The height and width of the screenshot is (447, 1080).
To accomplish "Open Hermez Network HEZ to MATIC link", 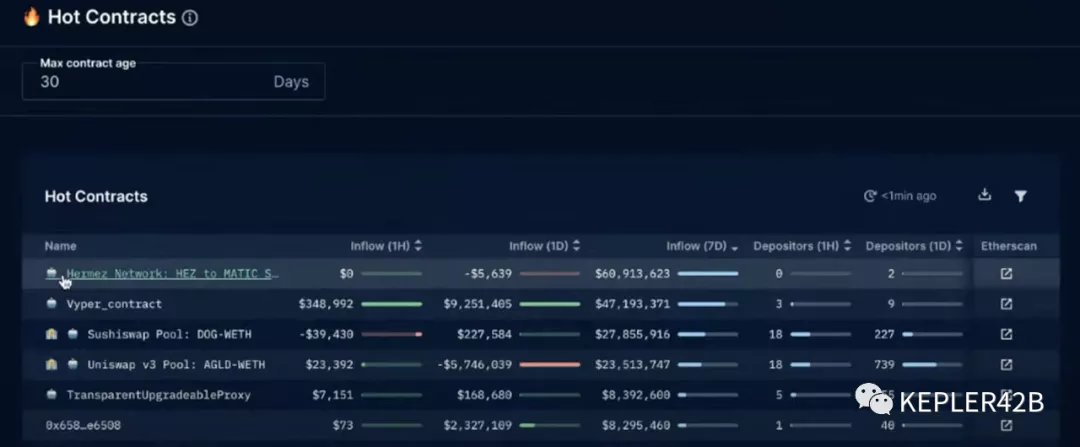I will click(x=172, y=274).
